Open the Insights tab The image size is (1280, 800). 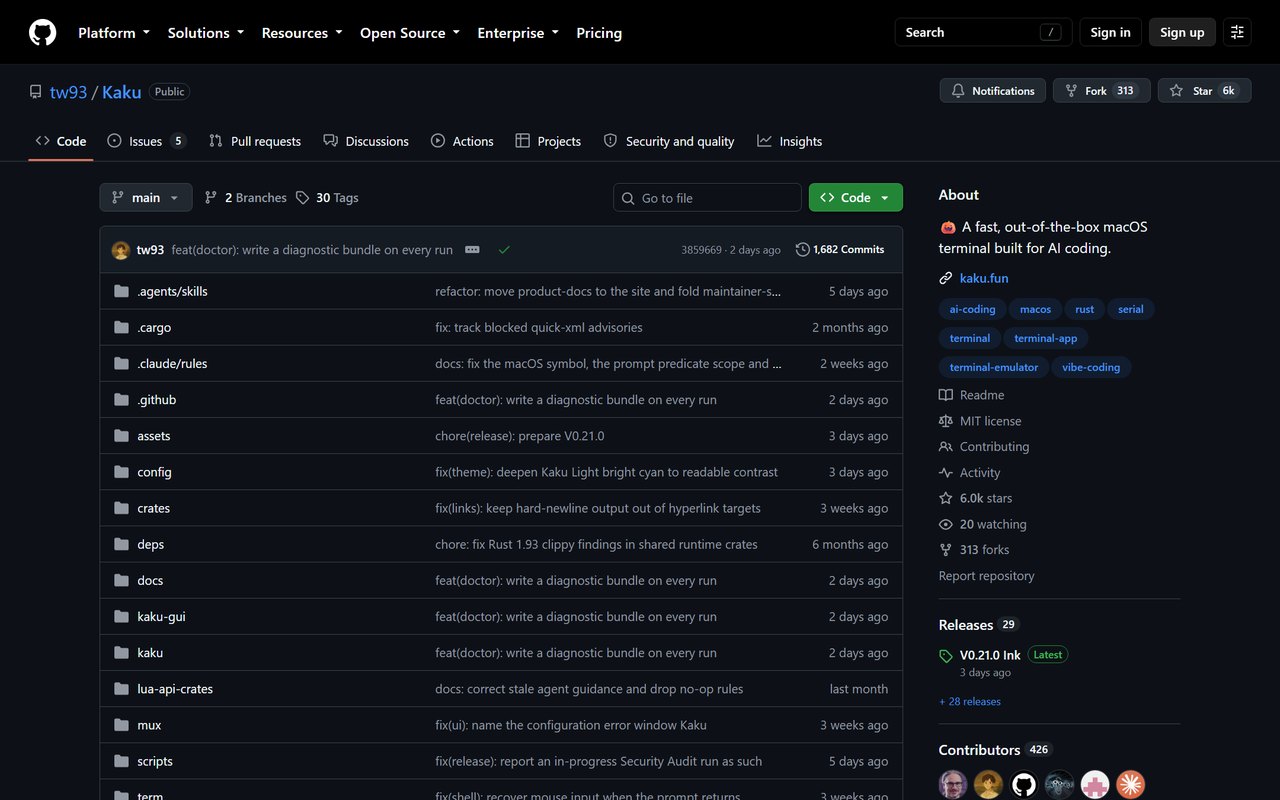pyautogui.click(x=790, y=141)
